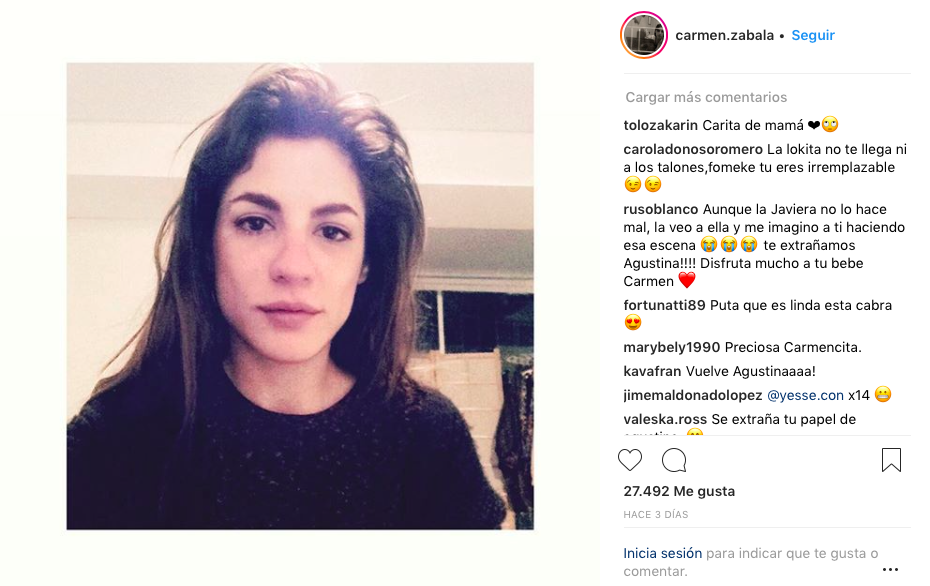Screen dimensions: 930x586
Task: Visit marybely1990's profile
Action: pos(671,348)
